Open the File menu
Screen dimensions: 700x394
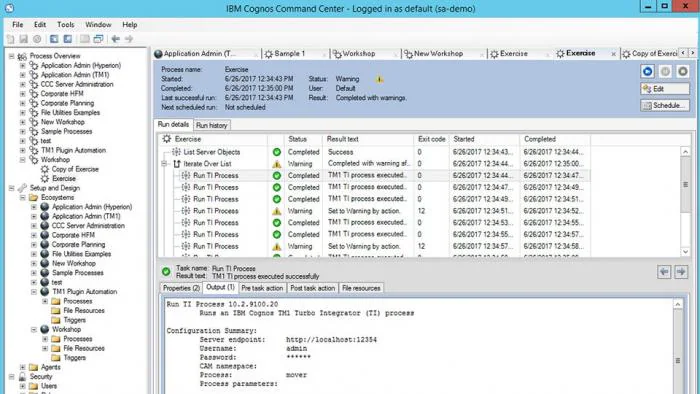(17, 25)
